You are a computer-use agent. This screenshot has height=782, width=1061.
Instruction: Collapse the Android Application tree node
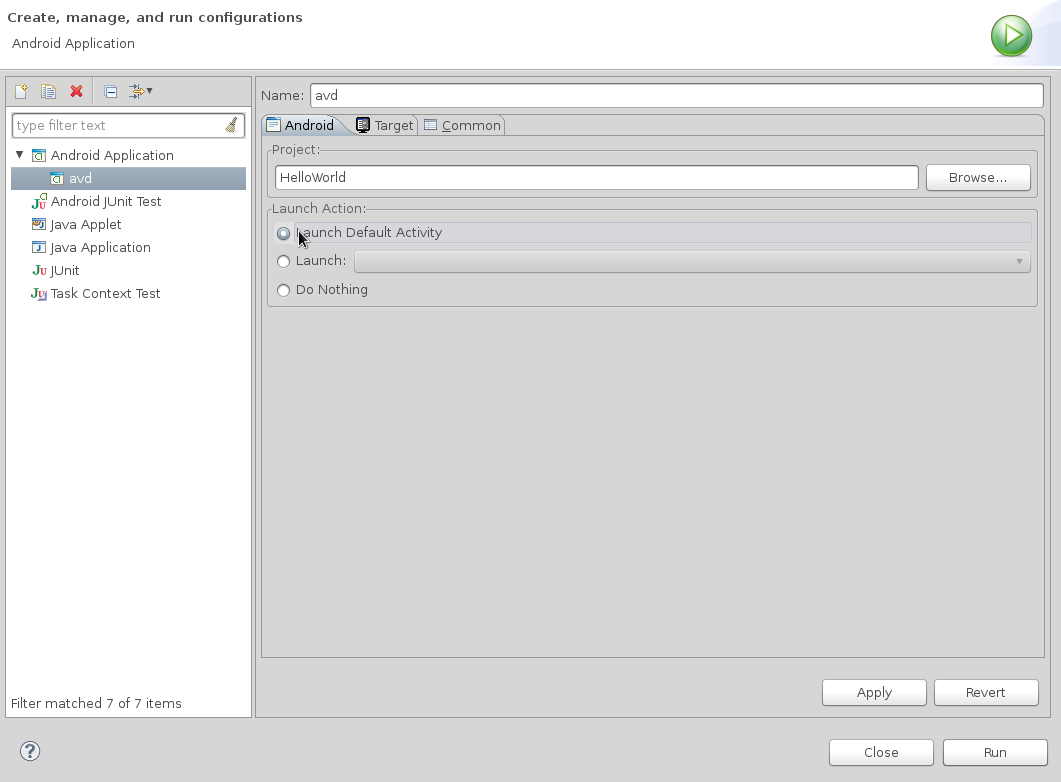click(20, 155)
